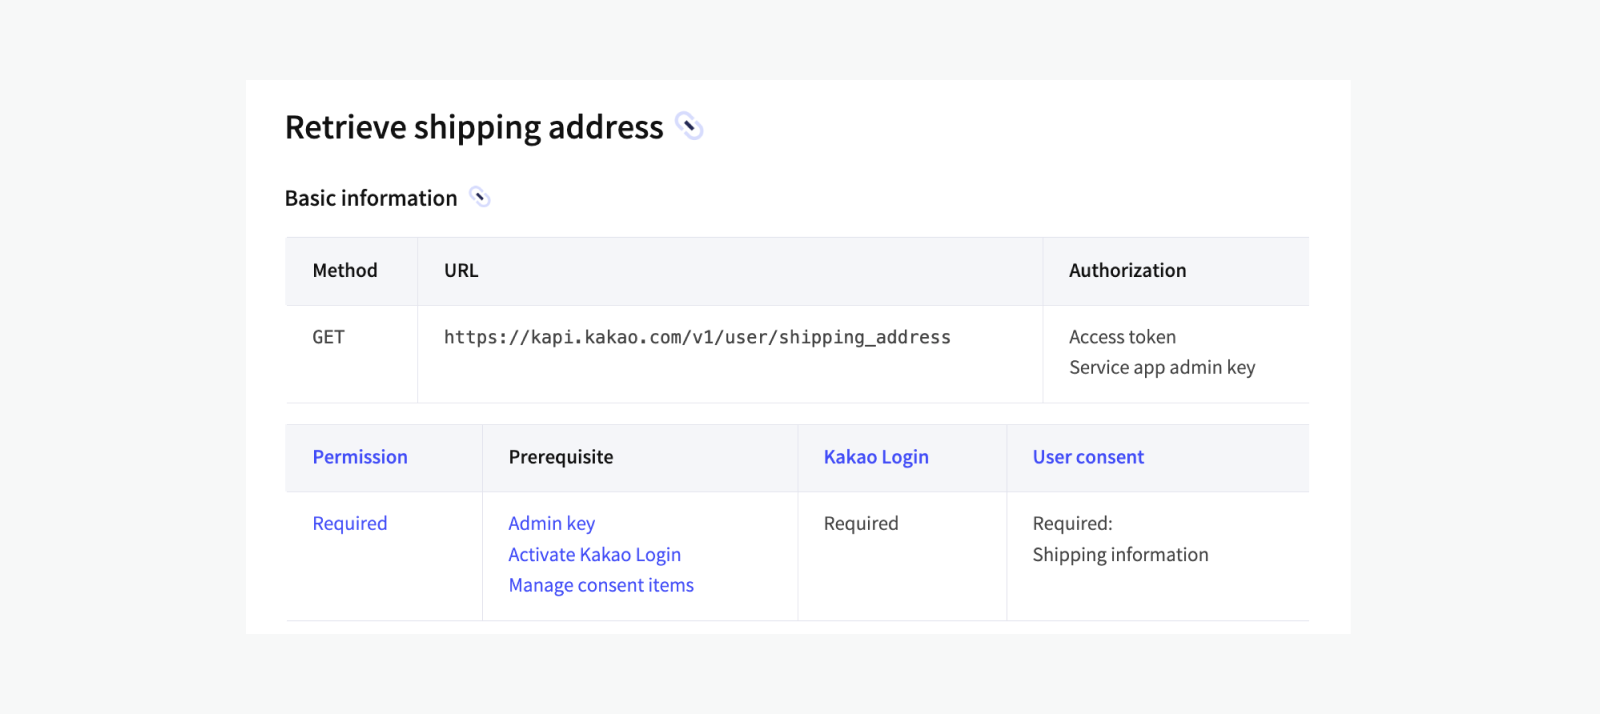Image resolution: width=1600 pixels, height=714 pixels.
Task: Click the Kakao Login column header link
Action: click(x=876, y=457)
